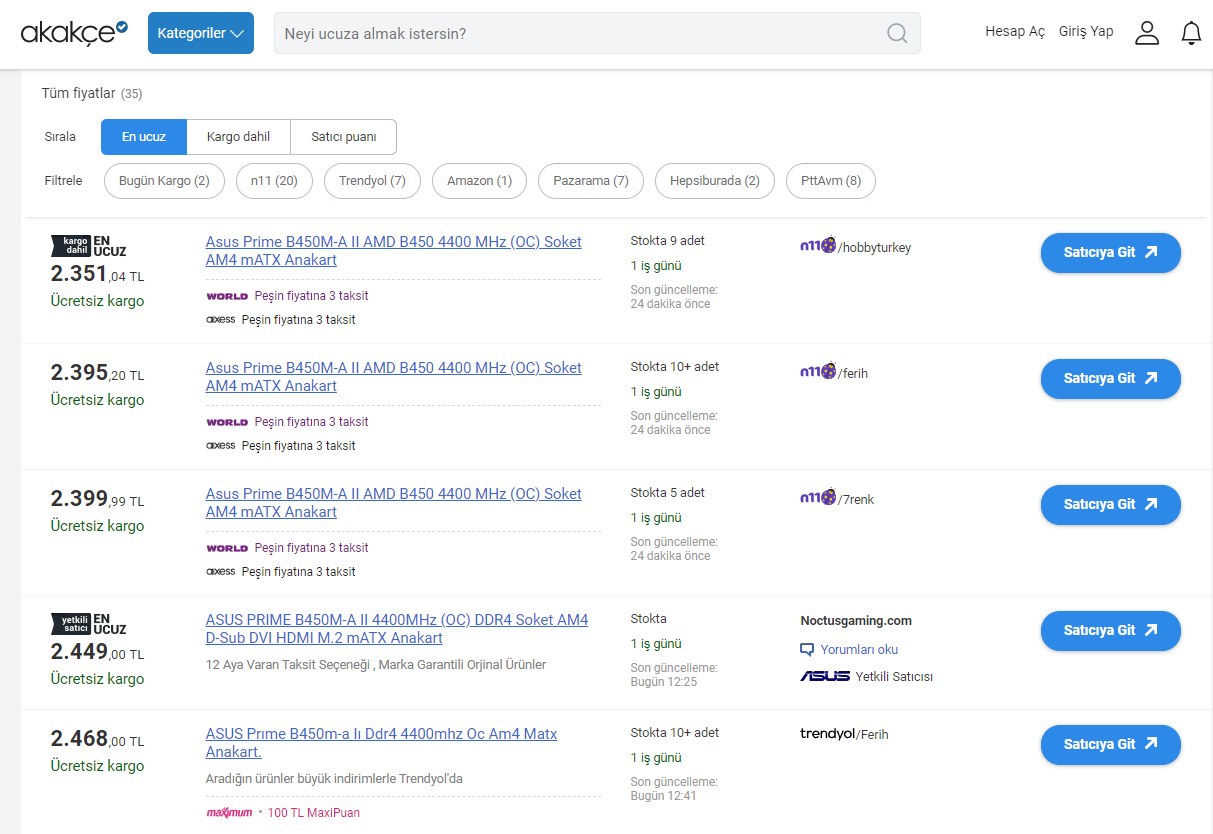Image resolution: width=1213 pixels, height=834 pixels.
Task: Sort by Kargo dahil tab
Action: pos(238,137)
